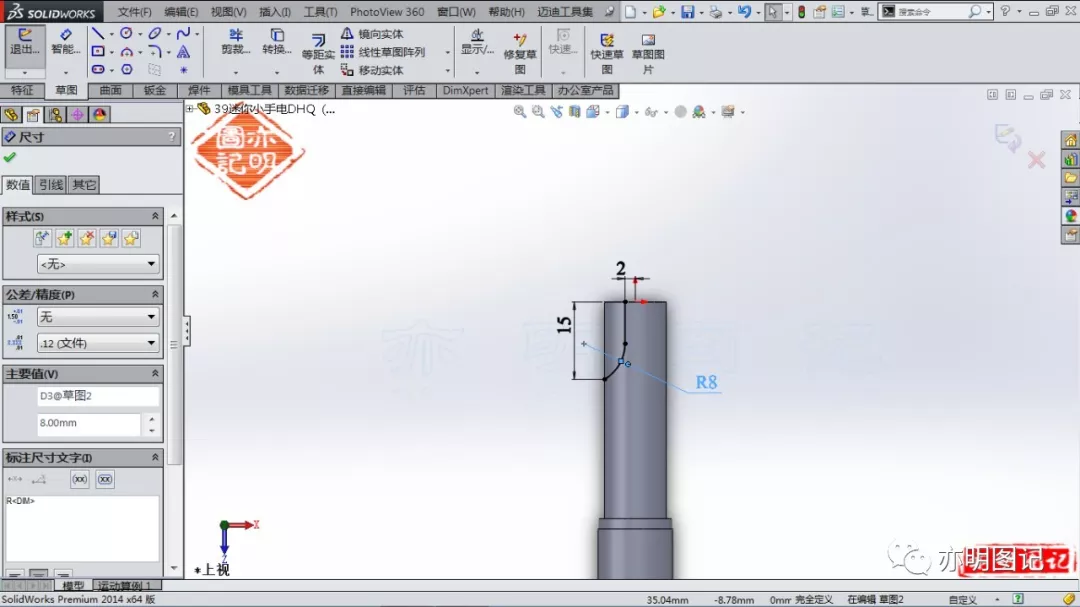Collapse the 主要值 section
The width and height of the screenshot is (1080, 607).
click(x=155, y=373)
